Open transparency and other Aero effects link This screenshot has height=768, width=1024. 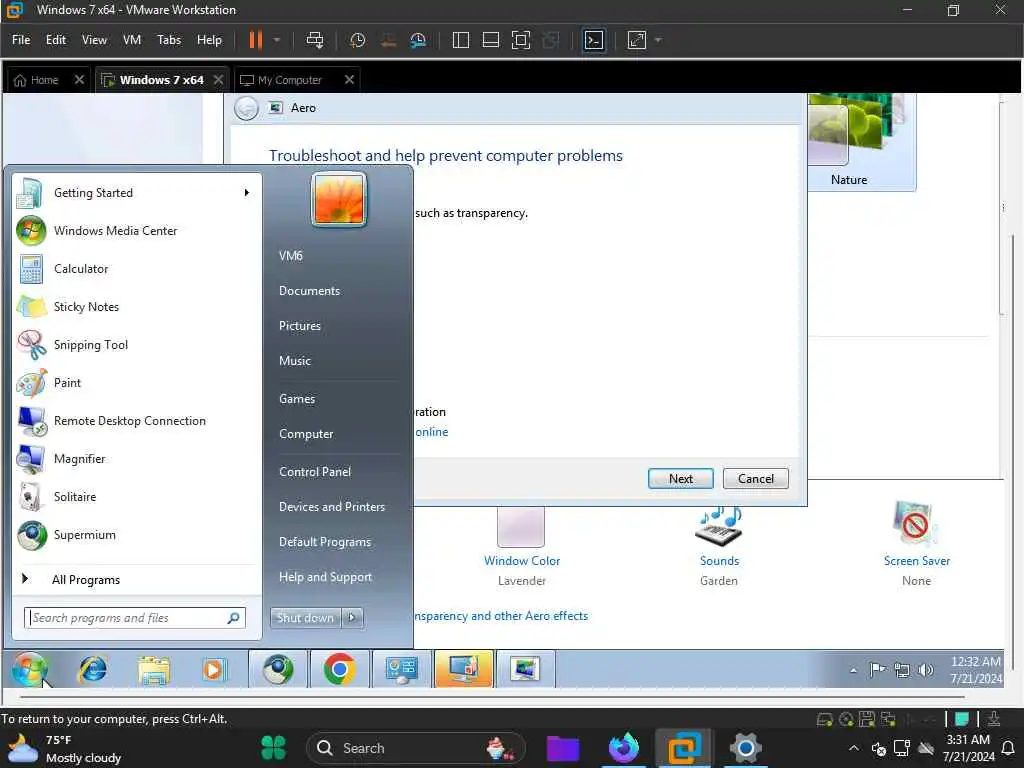501,616
